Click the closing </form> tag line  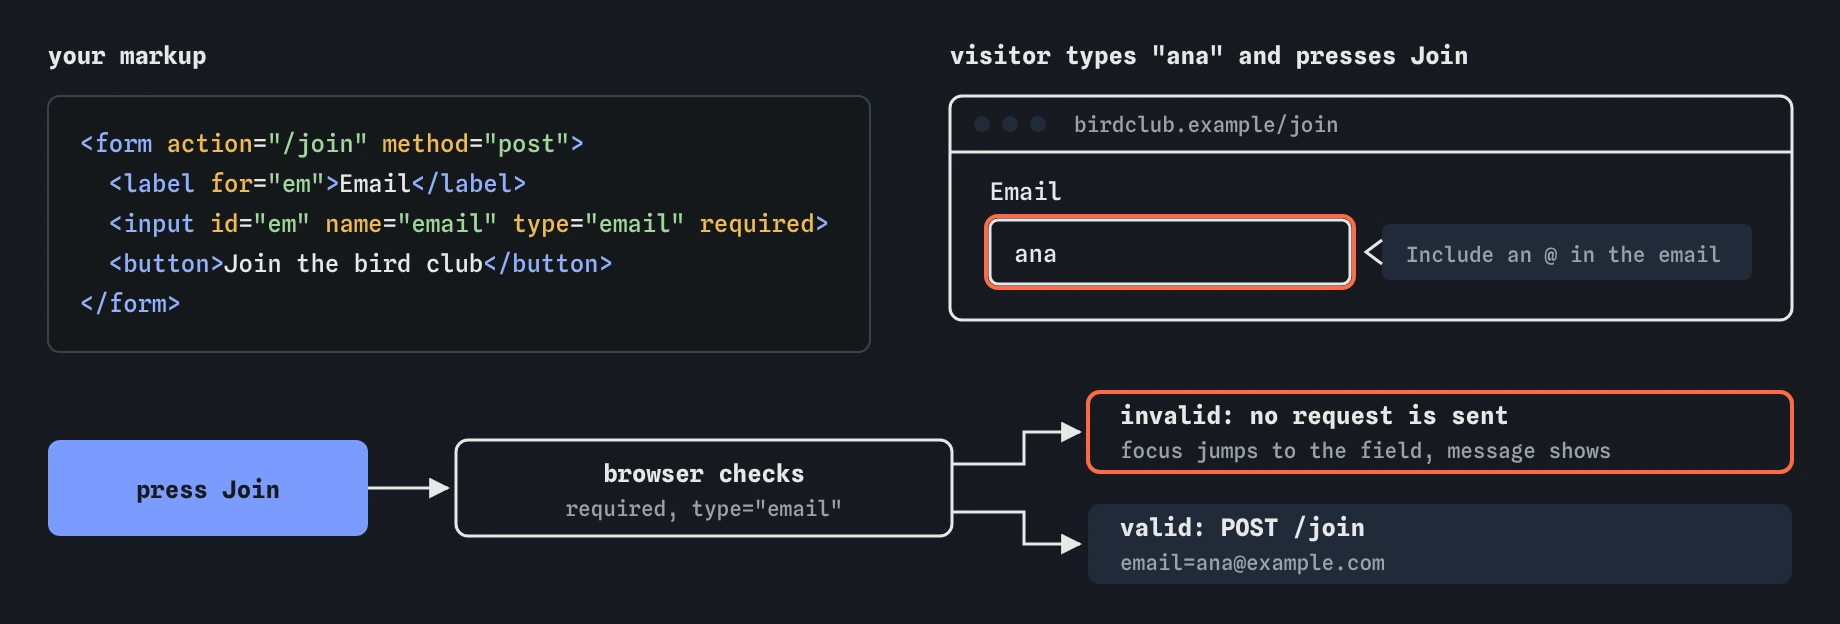coord(130,304)
